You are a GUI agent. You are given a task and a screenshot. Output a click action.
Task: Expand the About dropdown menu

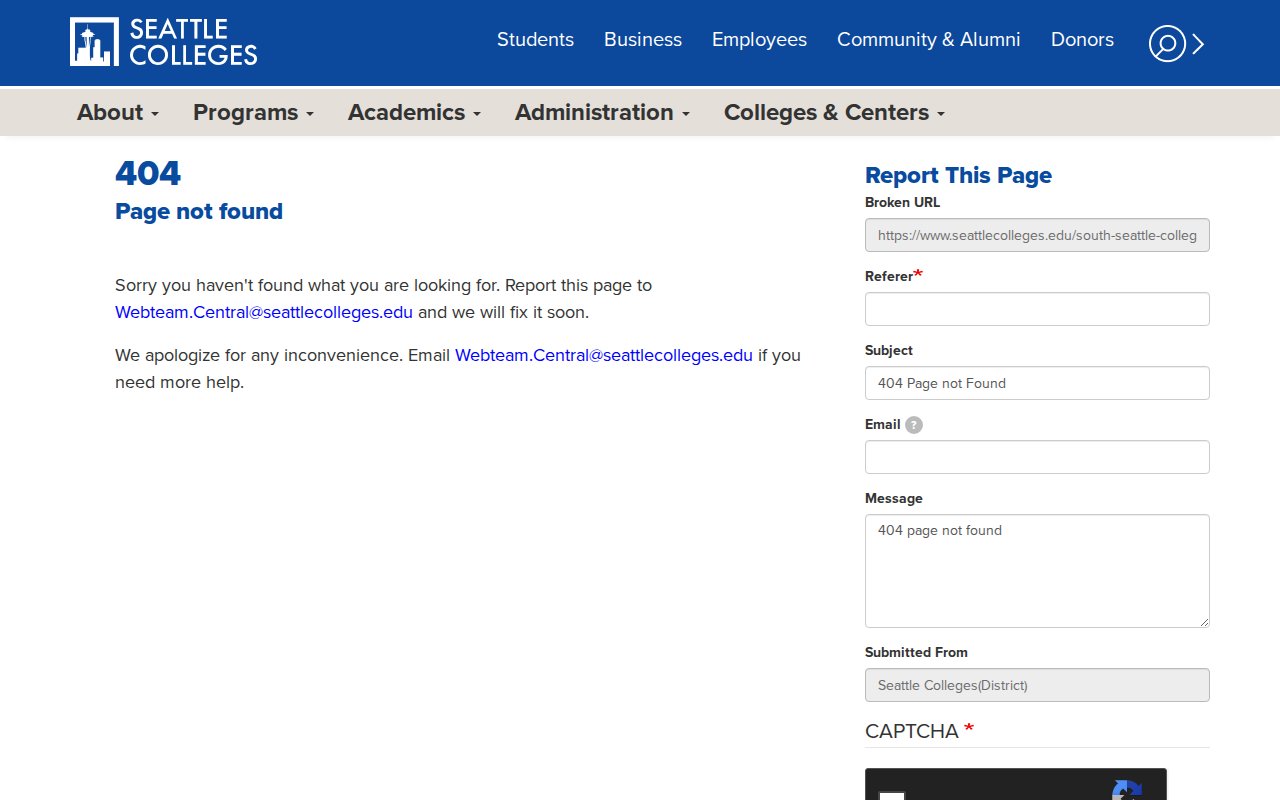coord(118,113)
